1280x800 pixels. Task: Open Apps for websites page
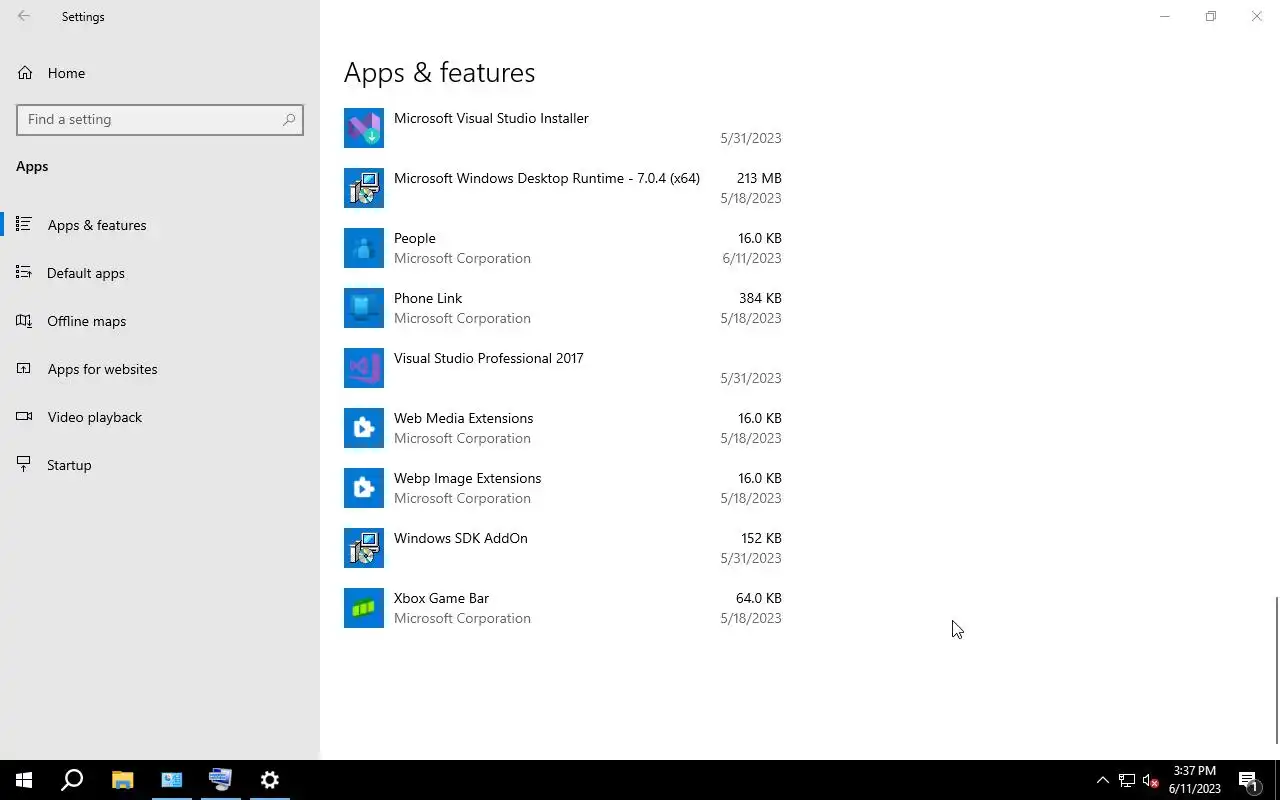[160, 369]
